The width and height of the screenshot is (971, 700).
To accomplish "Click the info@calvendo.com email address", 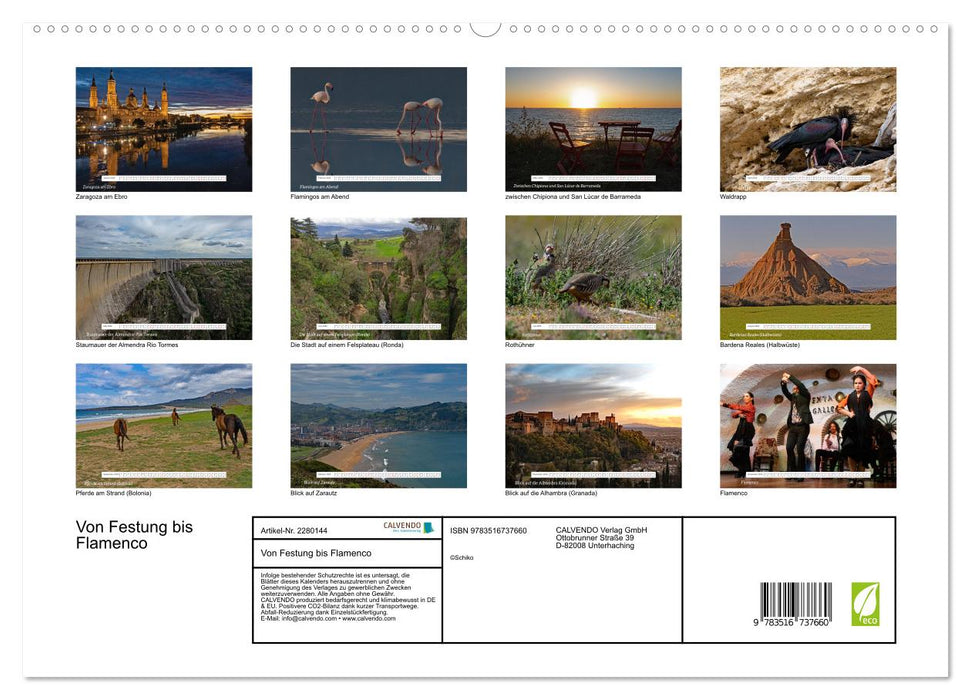I will pyautogui.click(x=299, y=619).
